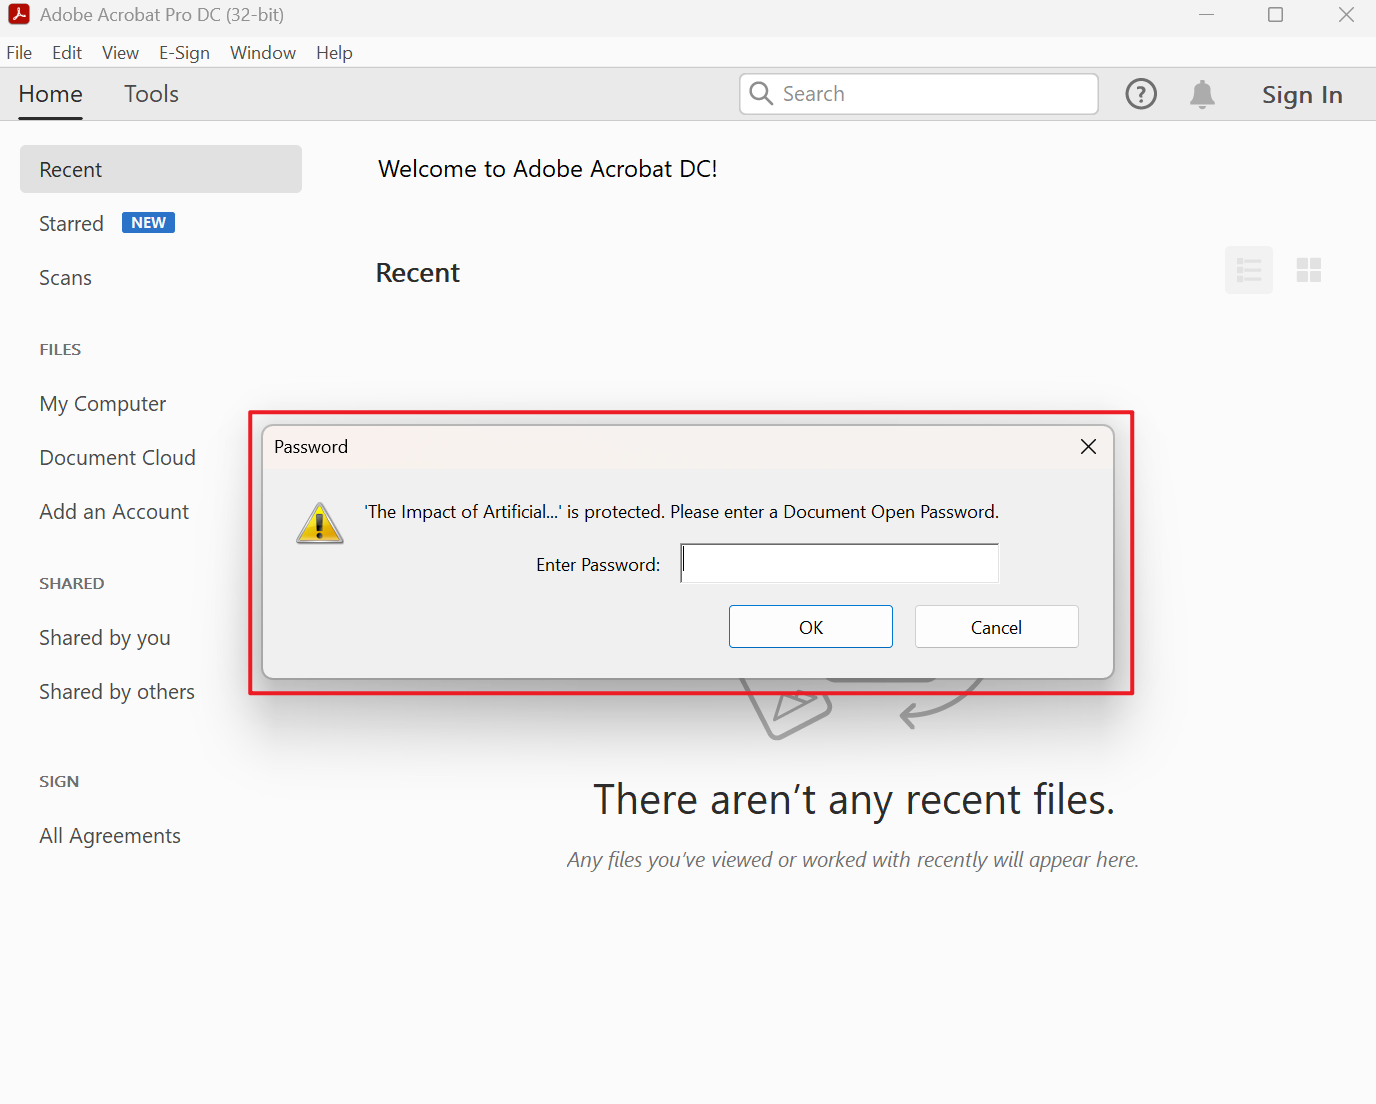This screenshot has height=1104, width=1376.
Task: Open the Help question mark icon
Action: click(1141, 94)
